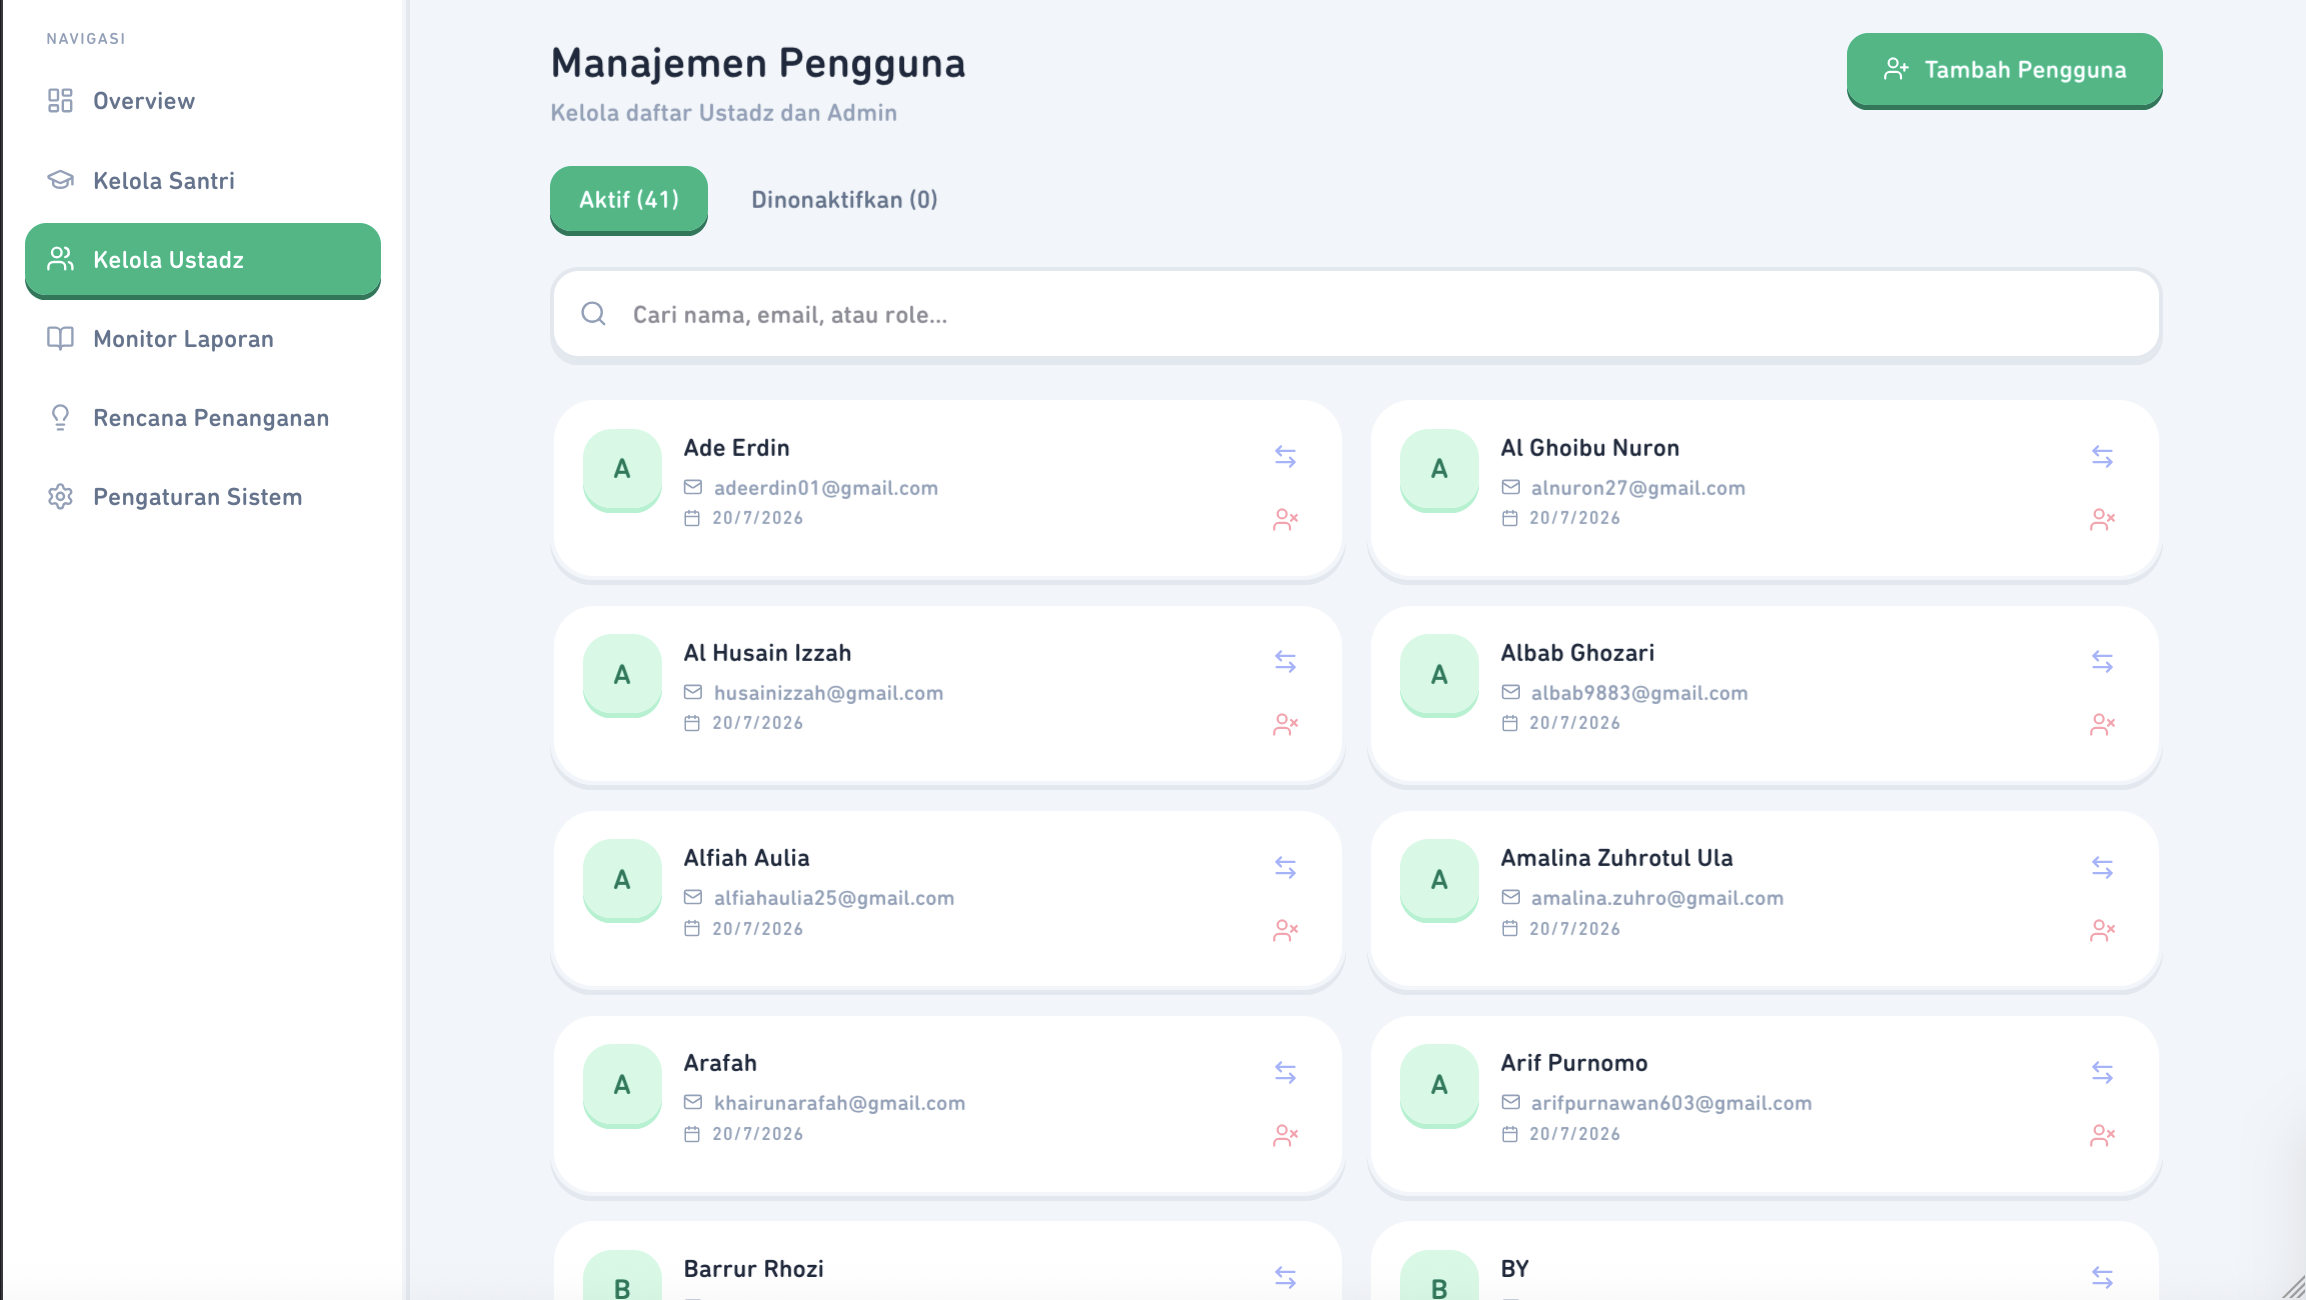Open Monitor Laporan
Image resolution: width=2306 pixels, height=1300 pixels.
coord(203,339)
